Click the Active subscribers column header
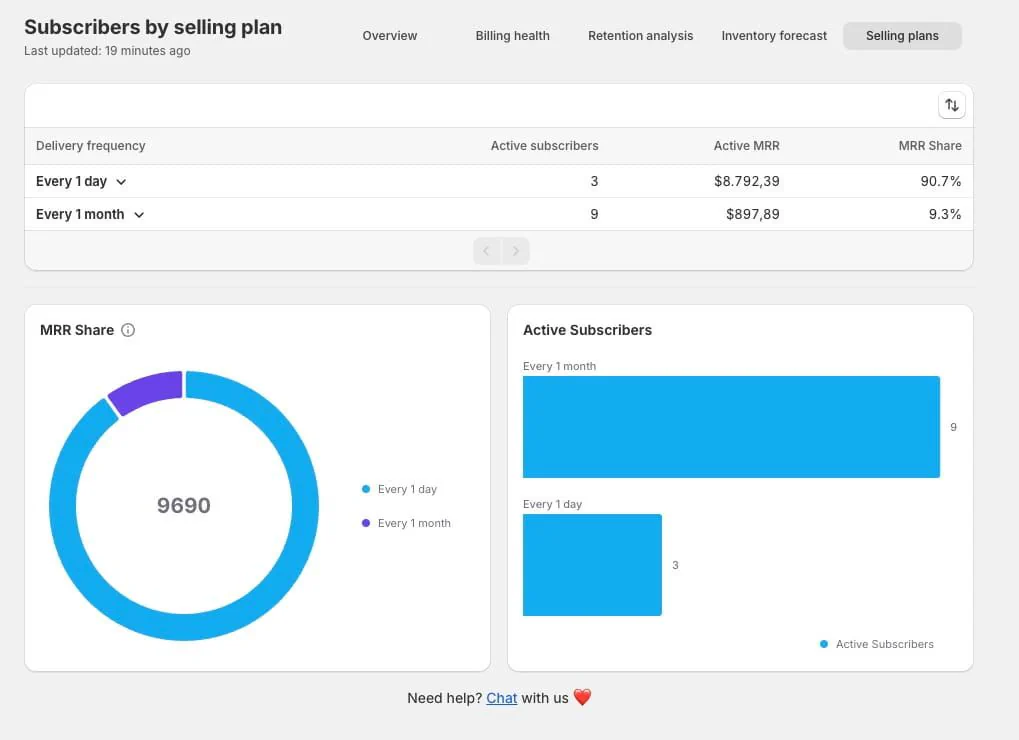 click(545, 146)
